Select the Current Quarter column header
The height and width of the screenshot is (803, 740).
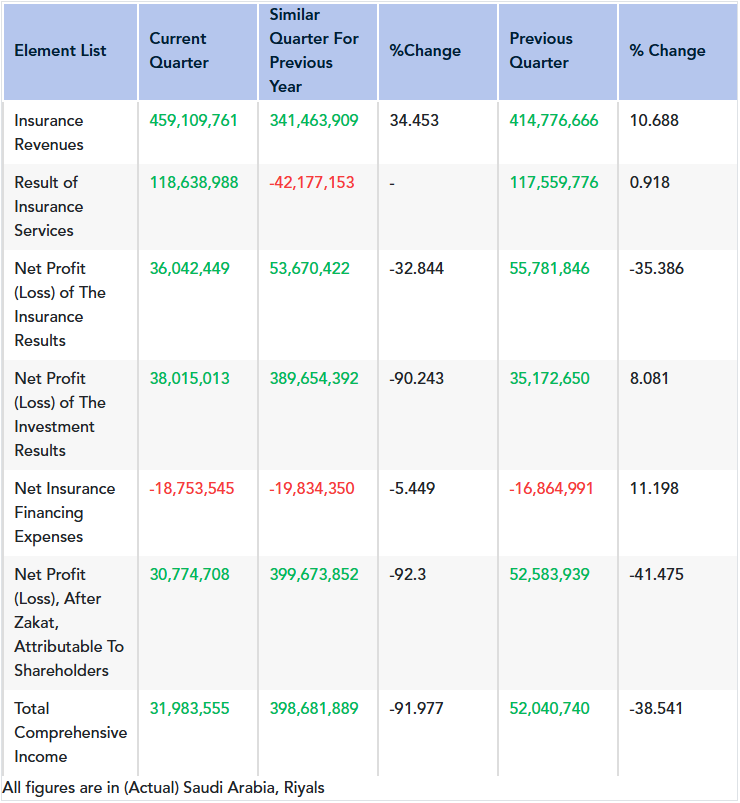pos(178,51)
